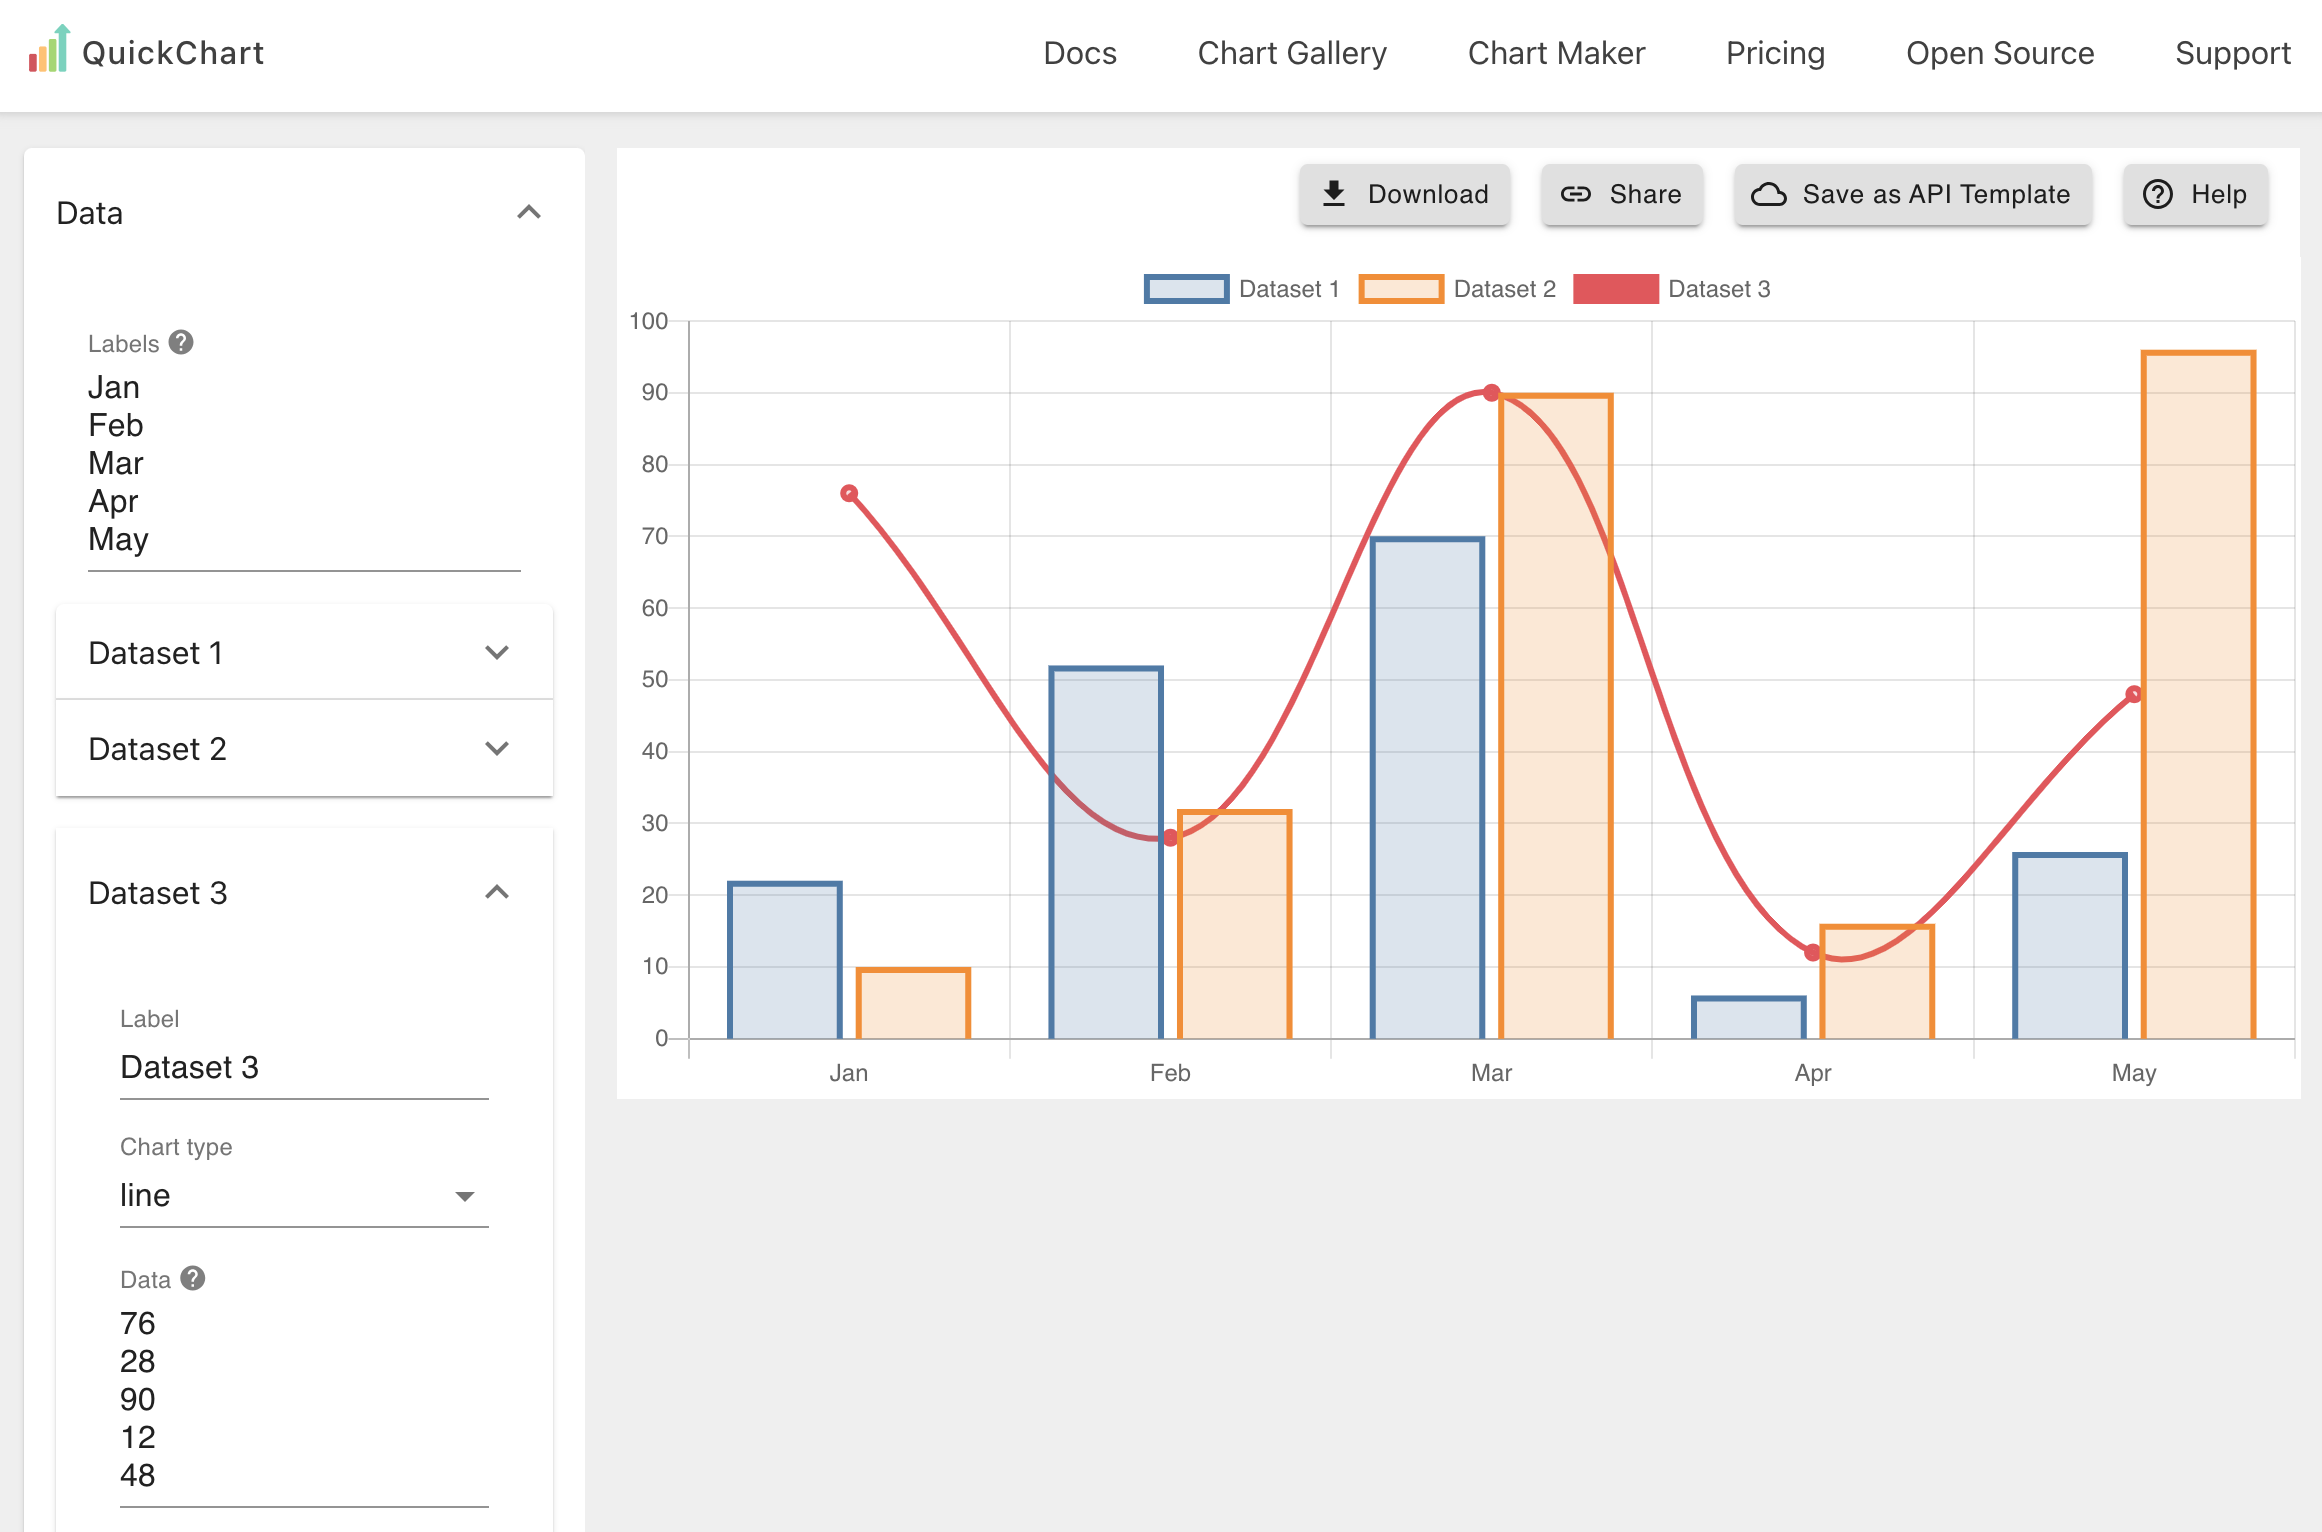Viewport: 2322px width, 1532px height.
Task: Open the Chart type dropdown showing line
Action: 304,1196
